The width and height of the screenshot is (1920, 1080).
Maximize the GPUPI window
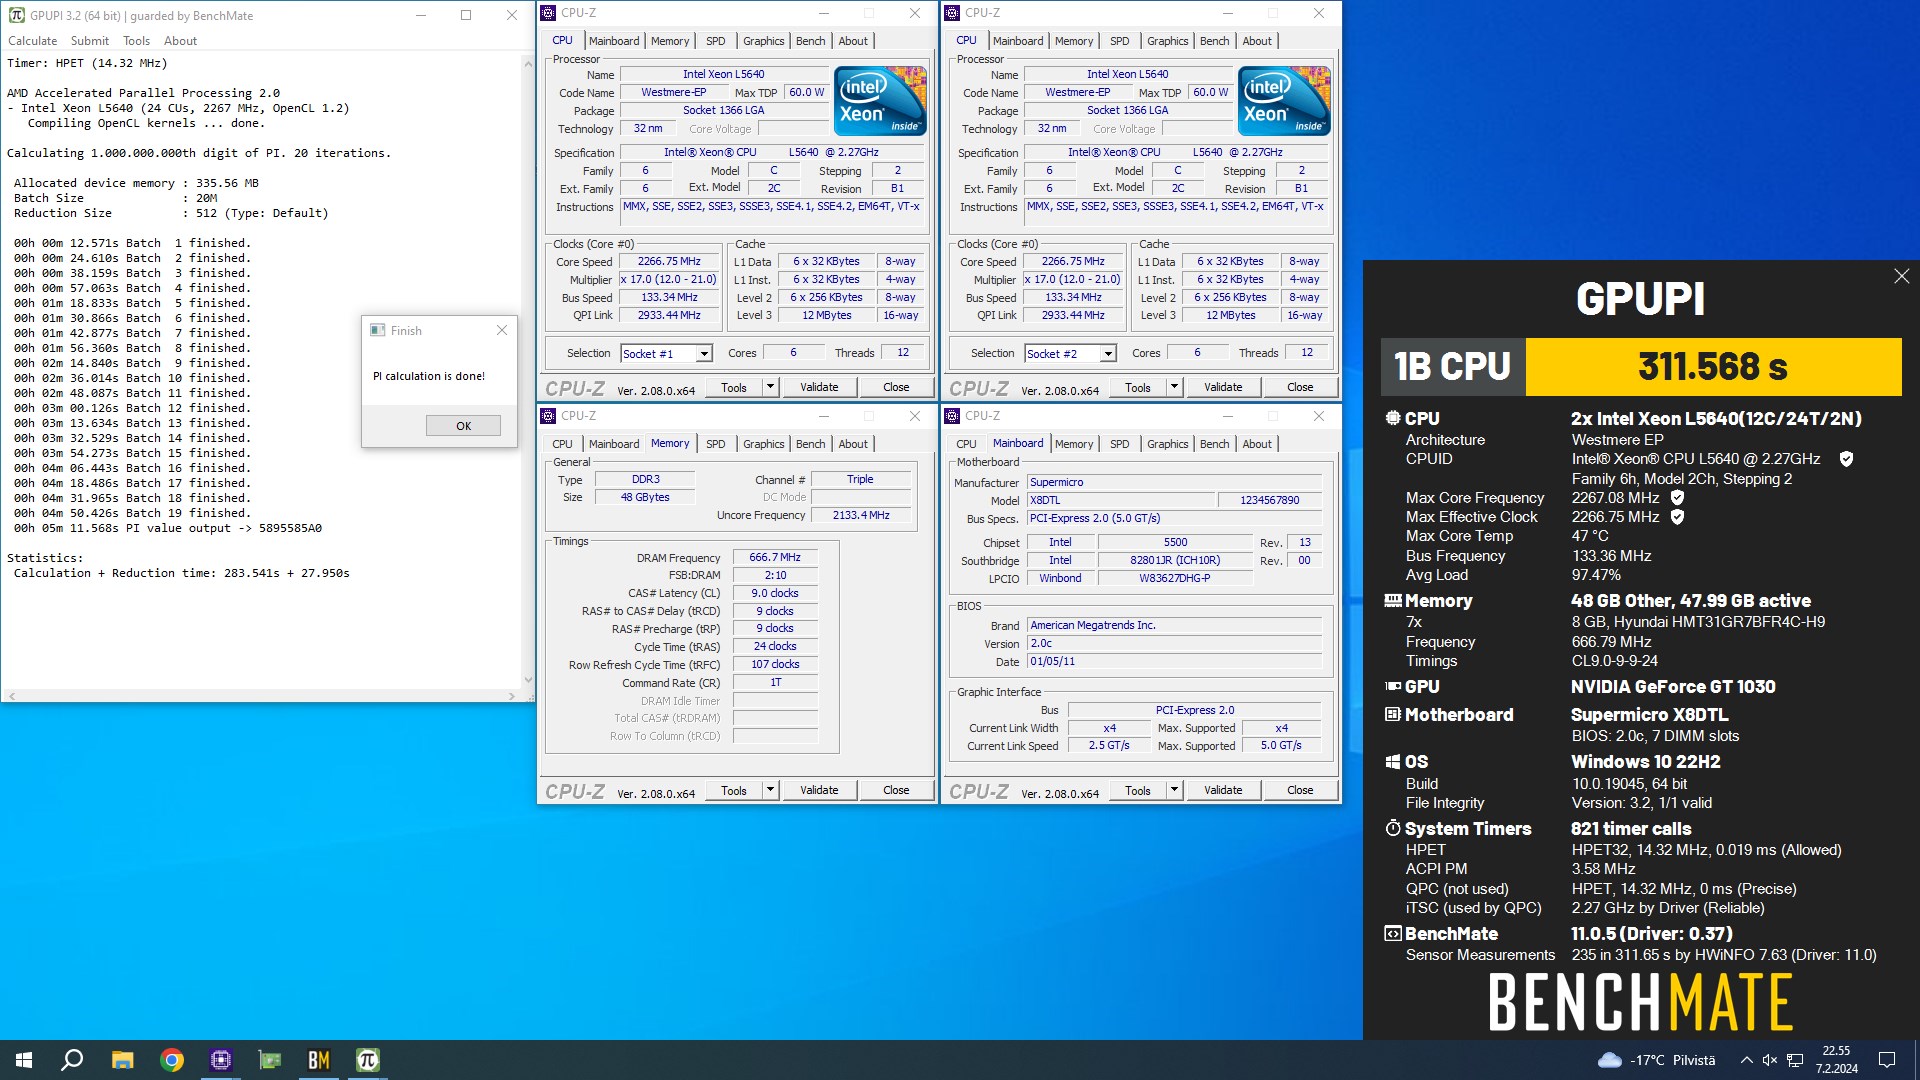[466, 15]
